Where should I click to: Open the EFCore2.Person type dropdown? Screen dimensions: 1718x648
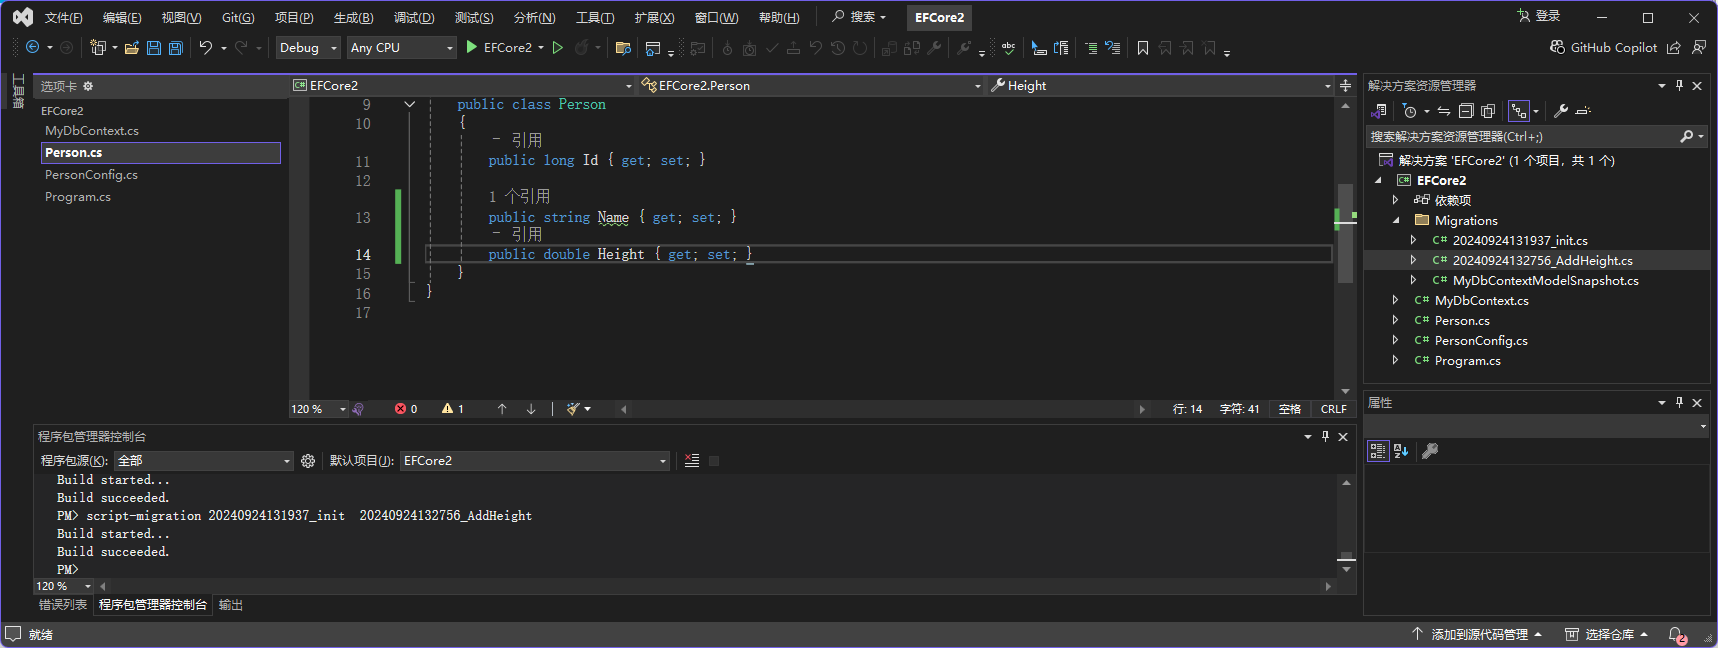click(x=811, y=86)
